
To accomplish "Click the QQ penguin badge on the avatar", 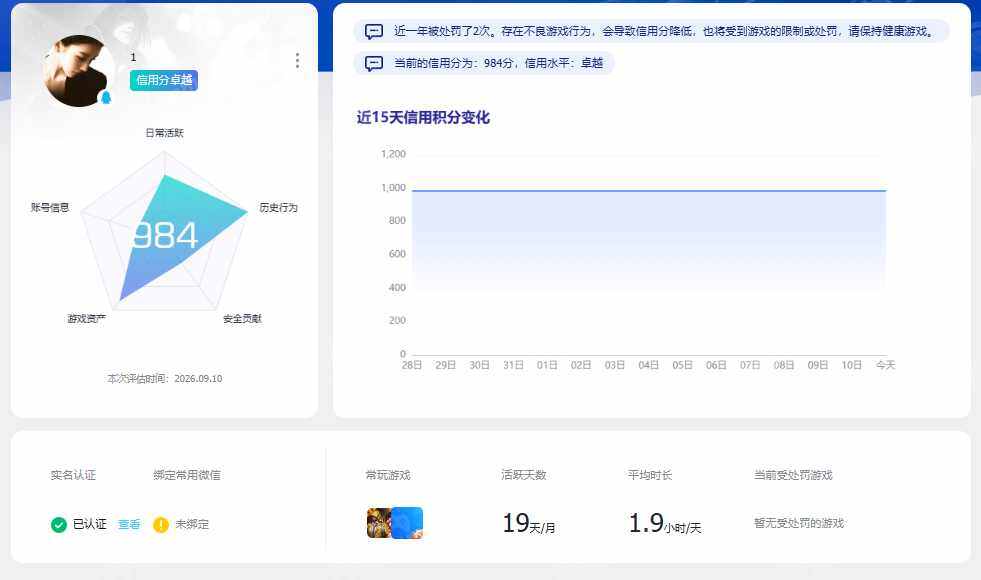I will pos(106,97).
